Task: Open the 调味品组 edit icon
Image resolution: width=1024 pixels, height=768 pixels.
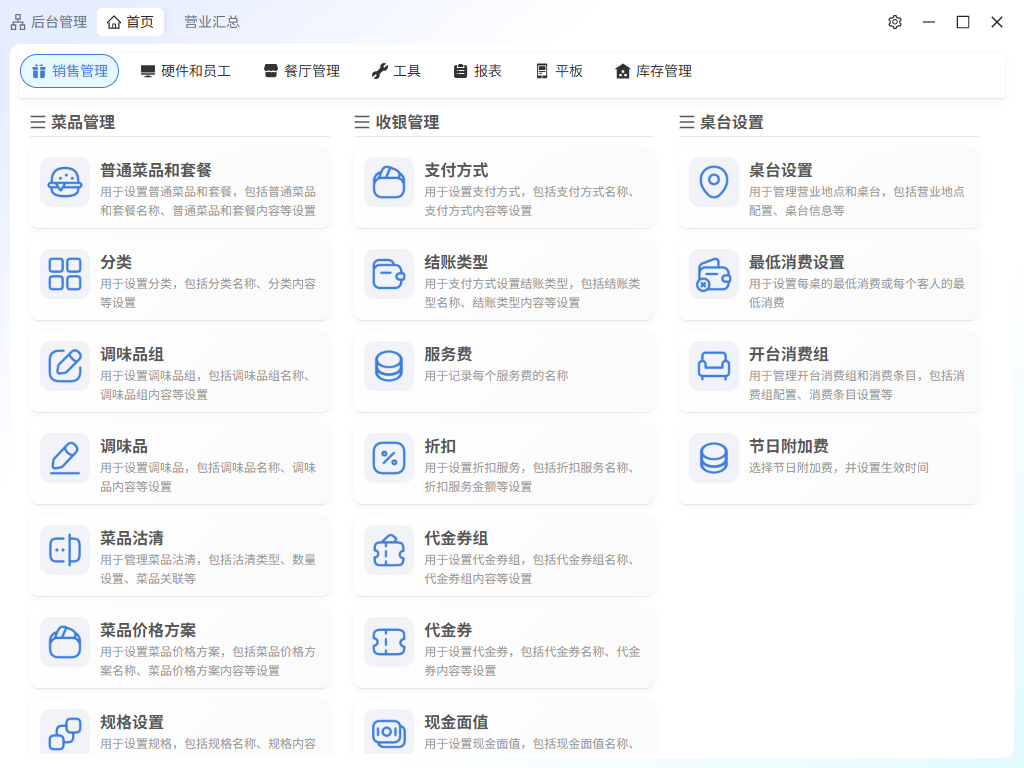Action: (65, 366)
